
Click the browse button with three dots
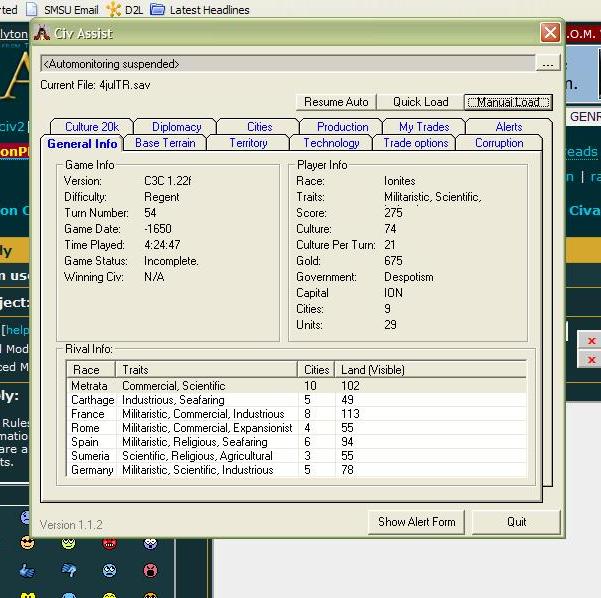click(x=547, y=64)
